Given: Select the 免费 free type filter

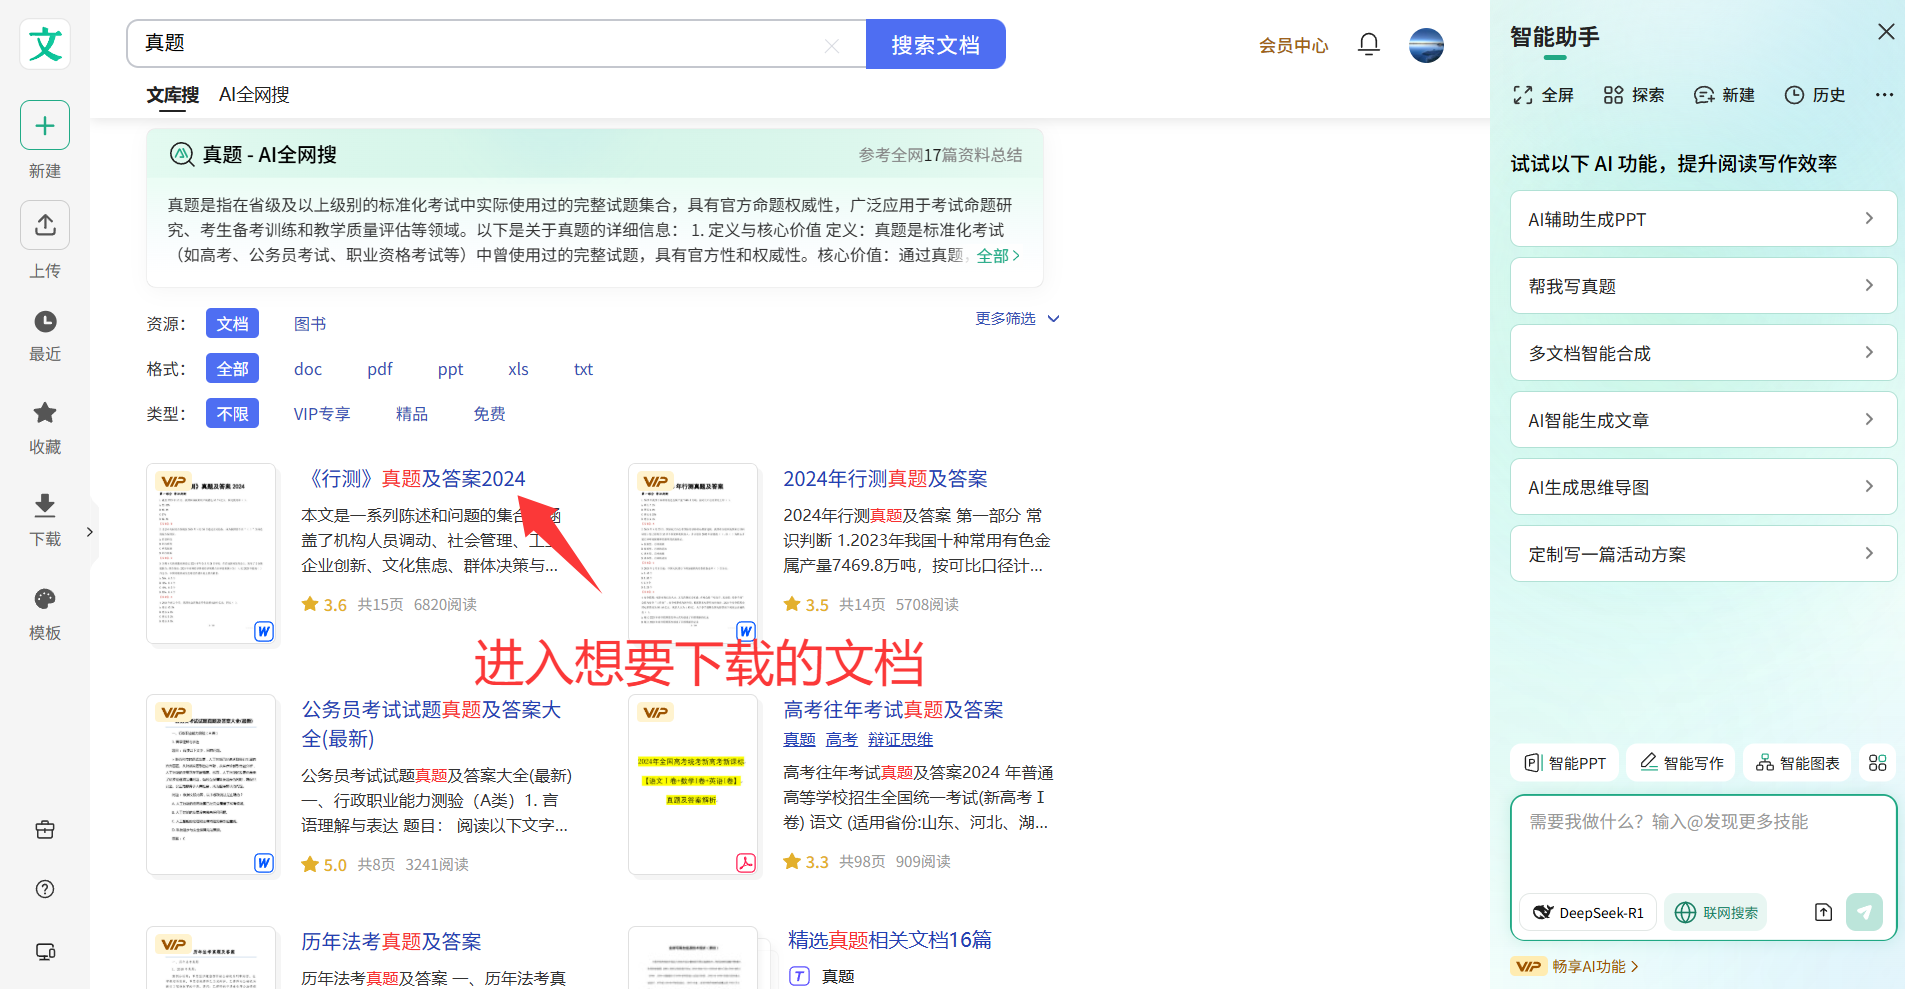Looking at the screenshot, I should [x=489, y=414].
